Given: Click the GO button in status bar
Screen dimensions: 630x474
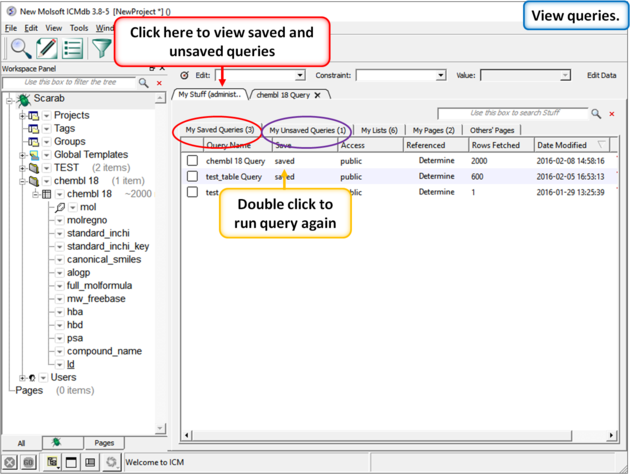Looking at the screenshot, I should (30, 462).
